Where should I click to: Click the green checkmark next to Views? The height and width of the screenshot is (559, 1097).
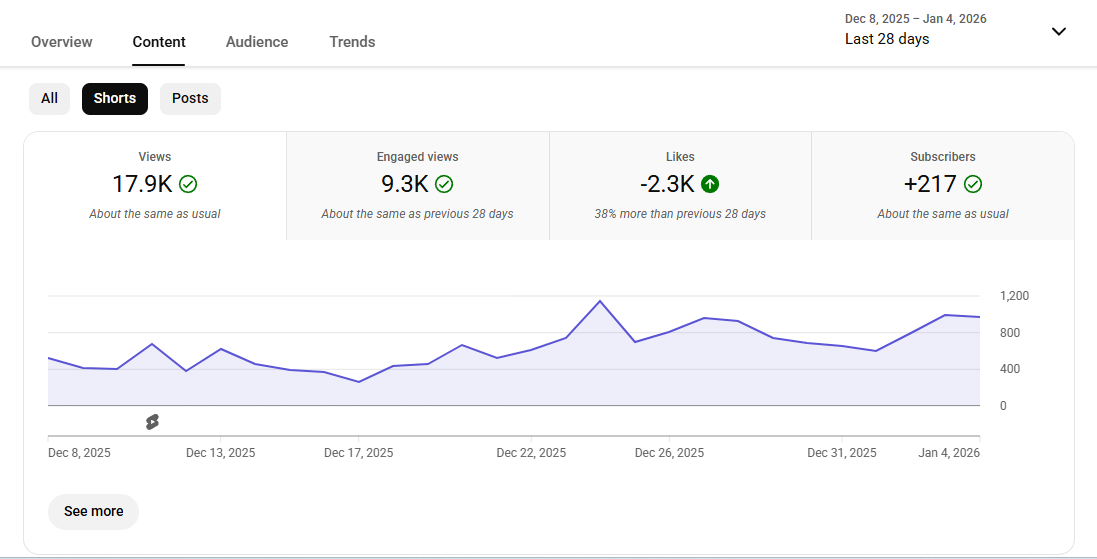[188, 184]
